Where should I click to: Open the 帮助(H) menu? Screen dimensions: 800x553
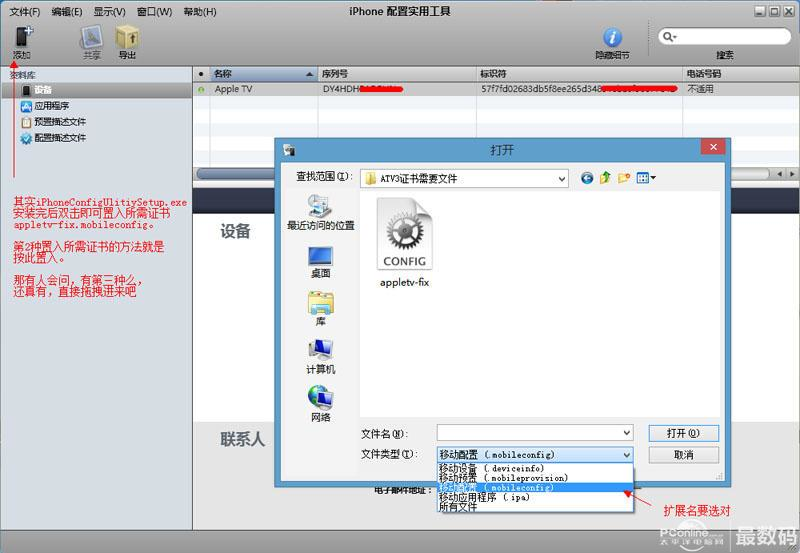(200, 11)
